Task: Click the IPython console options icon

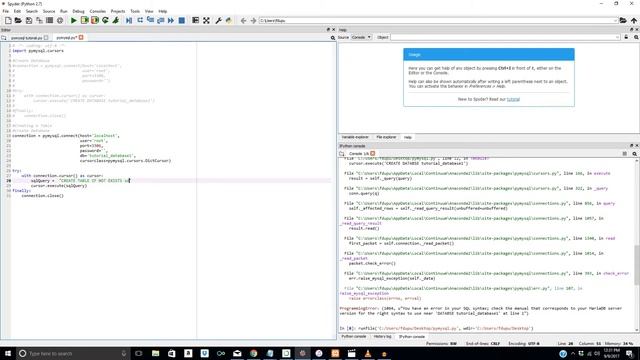Action: click(x=634, y=154)
